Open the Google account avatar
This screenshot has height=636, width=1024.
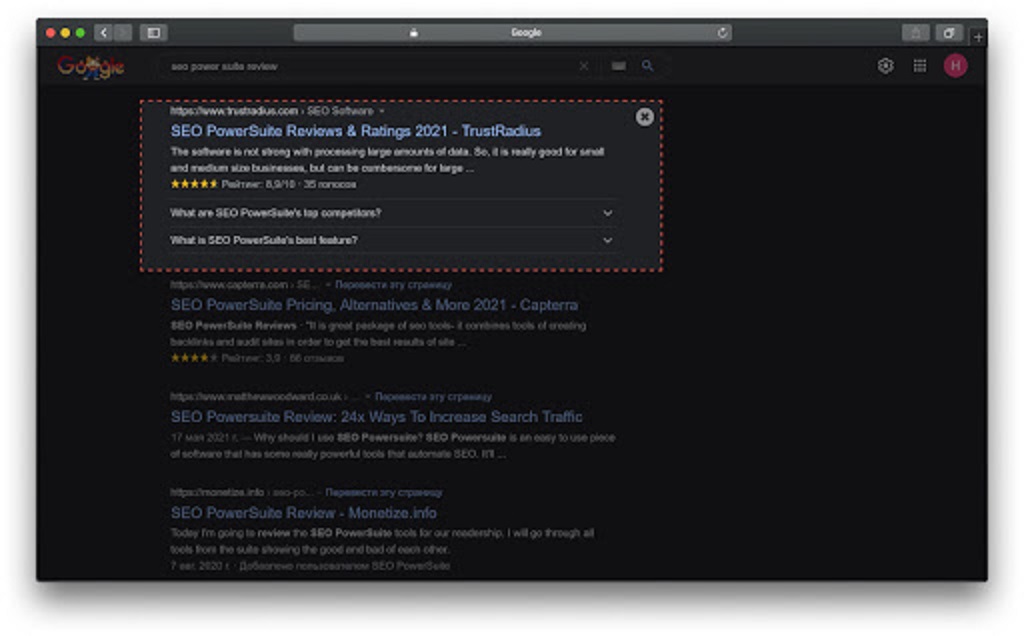click(x=955, y=66)
